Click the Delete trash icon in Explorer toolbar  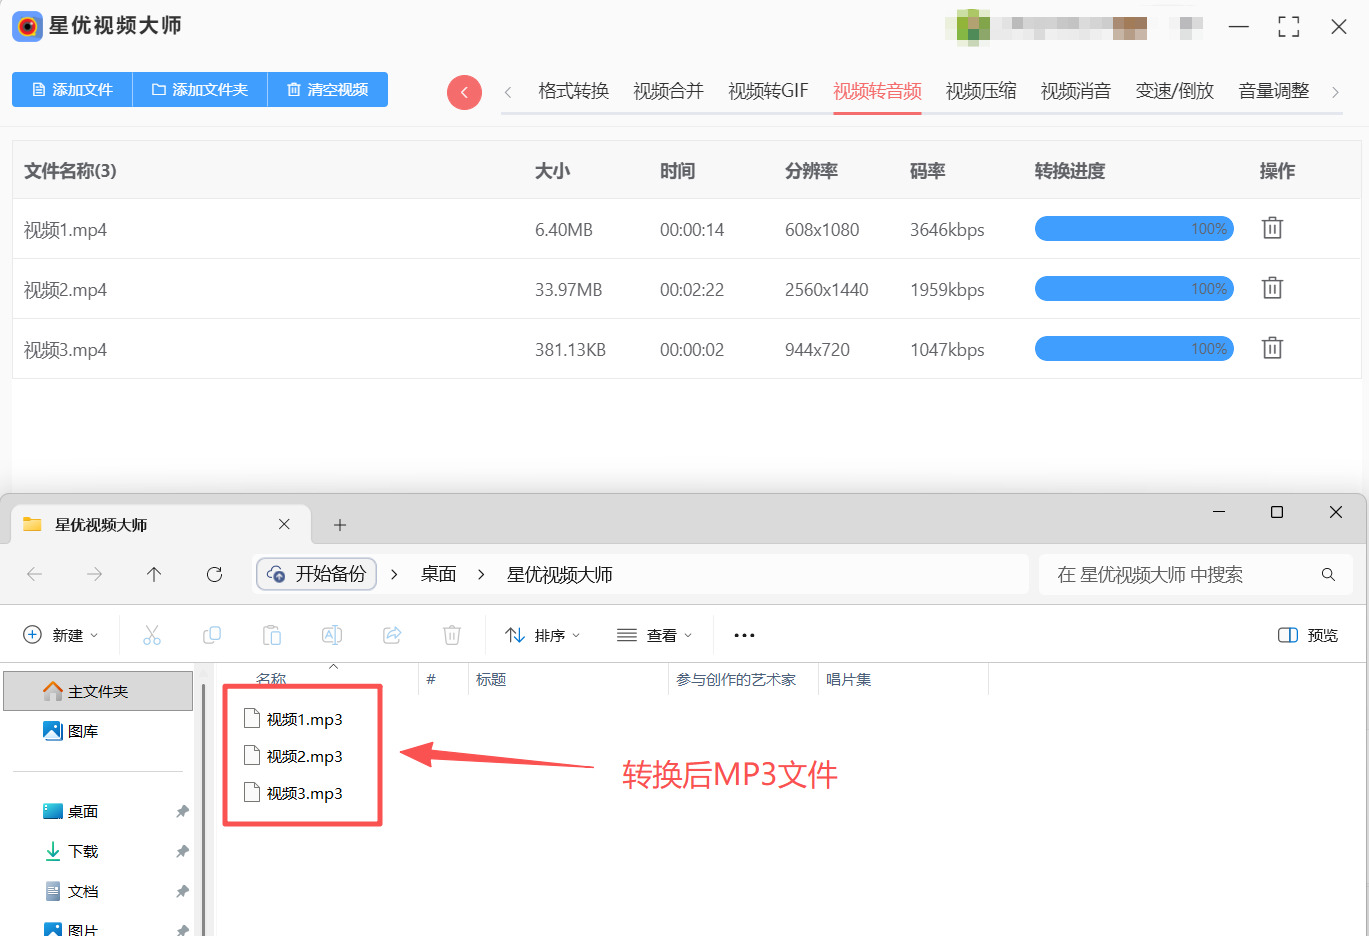pyautogui.click(x=452, y=635)
